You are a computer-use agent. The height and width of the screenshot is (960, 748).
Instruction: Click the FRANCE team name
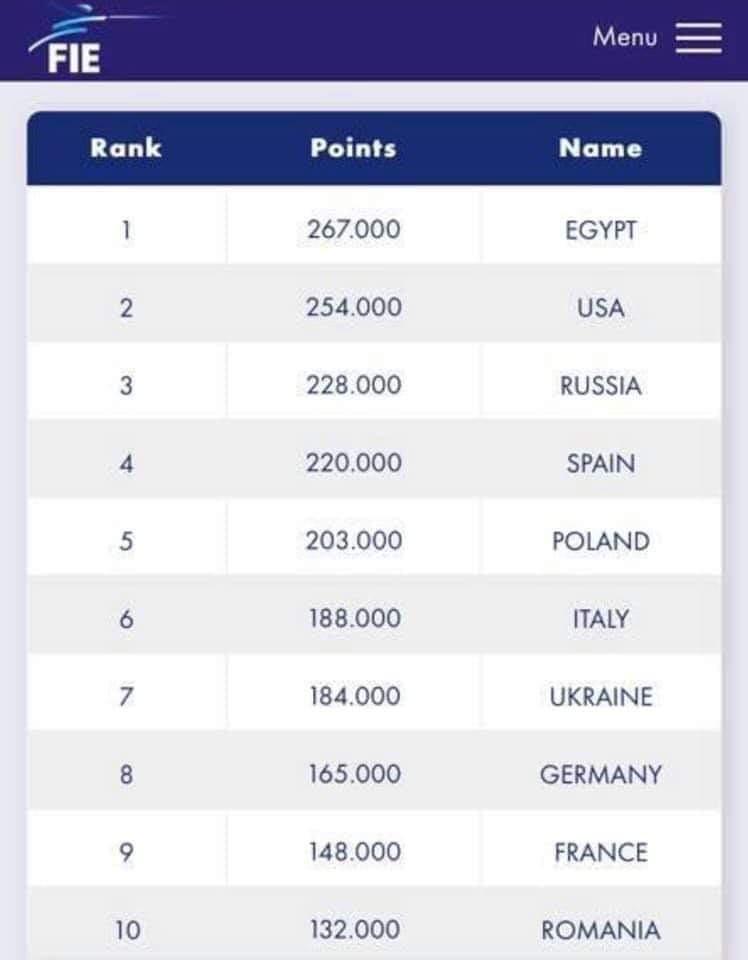(600, 852)
